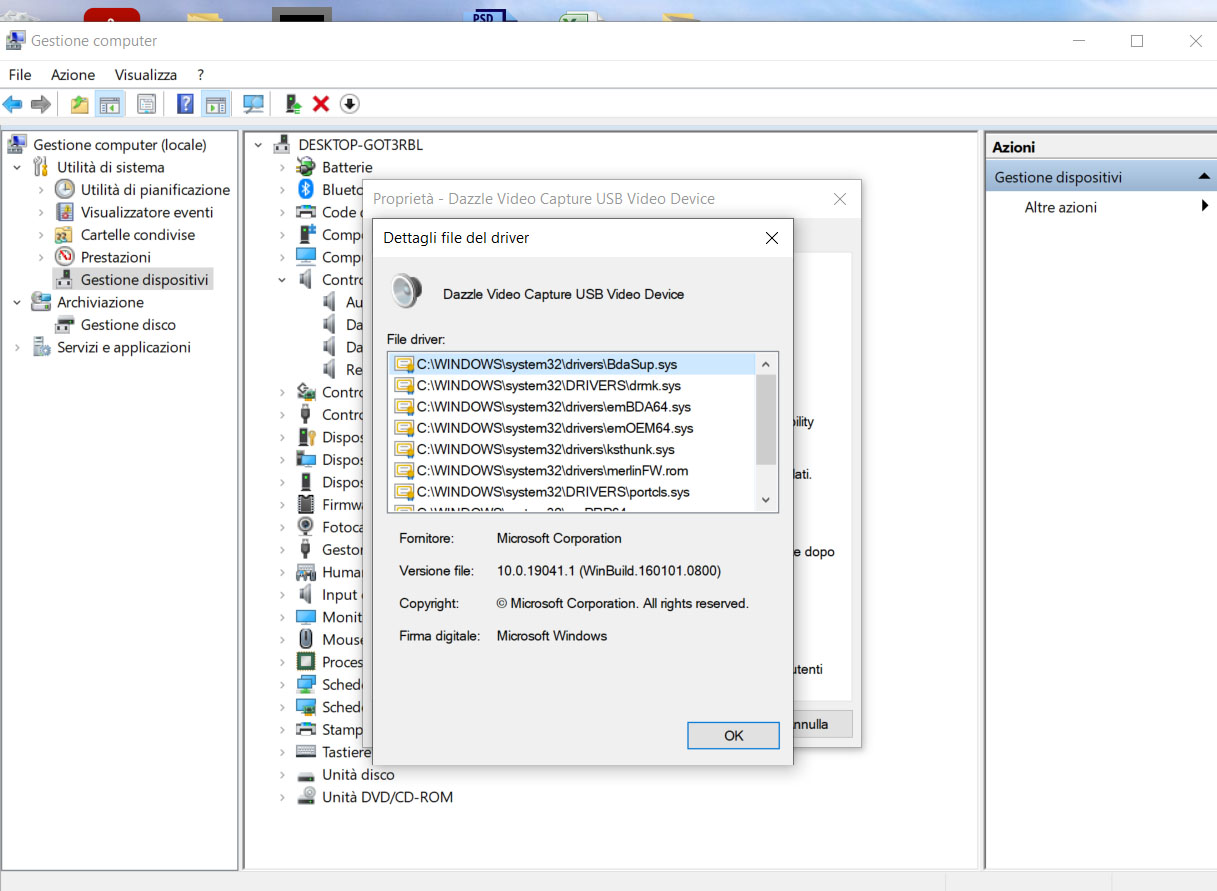Click the driver file list scrollbar thumb

tap(766, 420)
